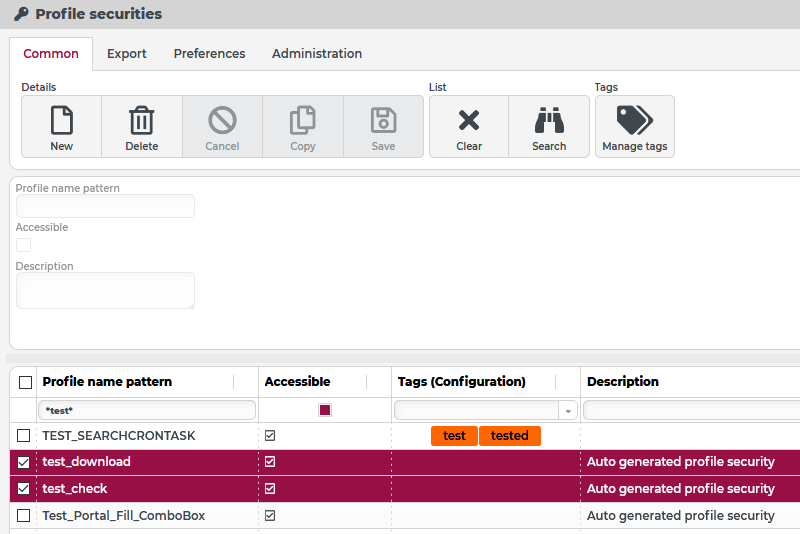The image size is (800, 534).
Task: Click the Delete trash can icon
Action: click(142, 121)
